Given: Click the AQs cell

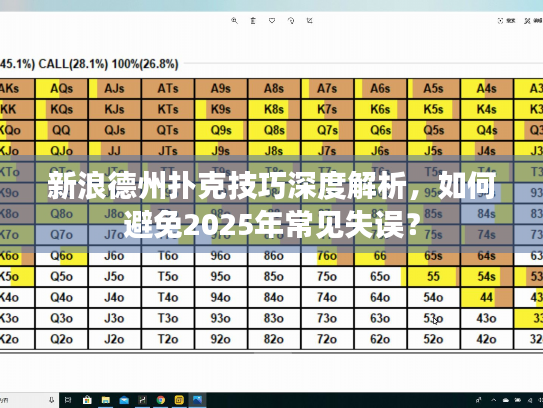Looking at the screenshot, I should (x=62, y=88).
